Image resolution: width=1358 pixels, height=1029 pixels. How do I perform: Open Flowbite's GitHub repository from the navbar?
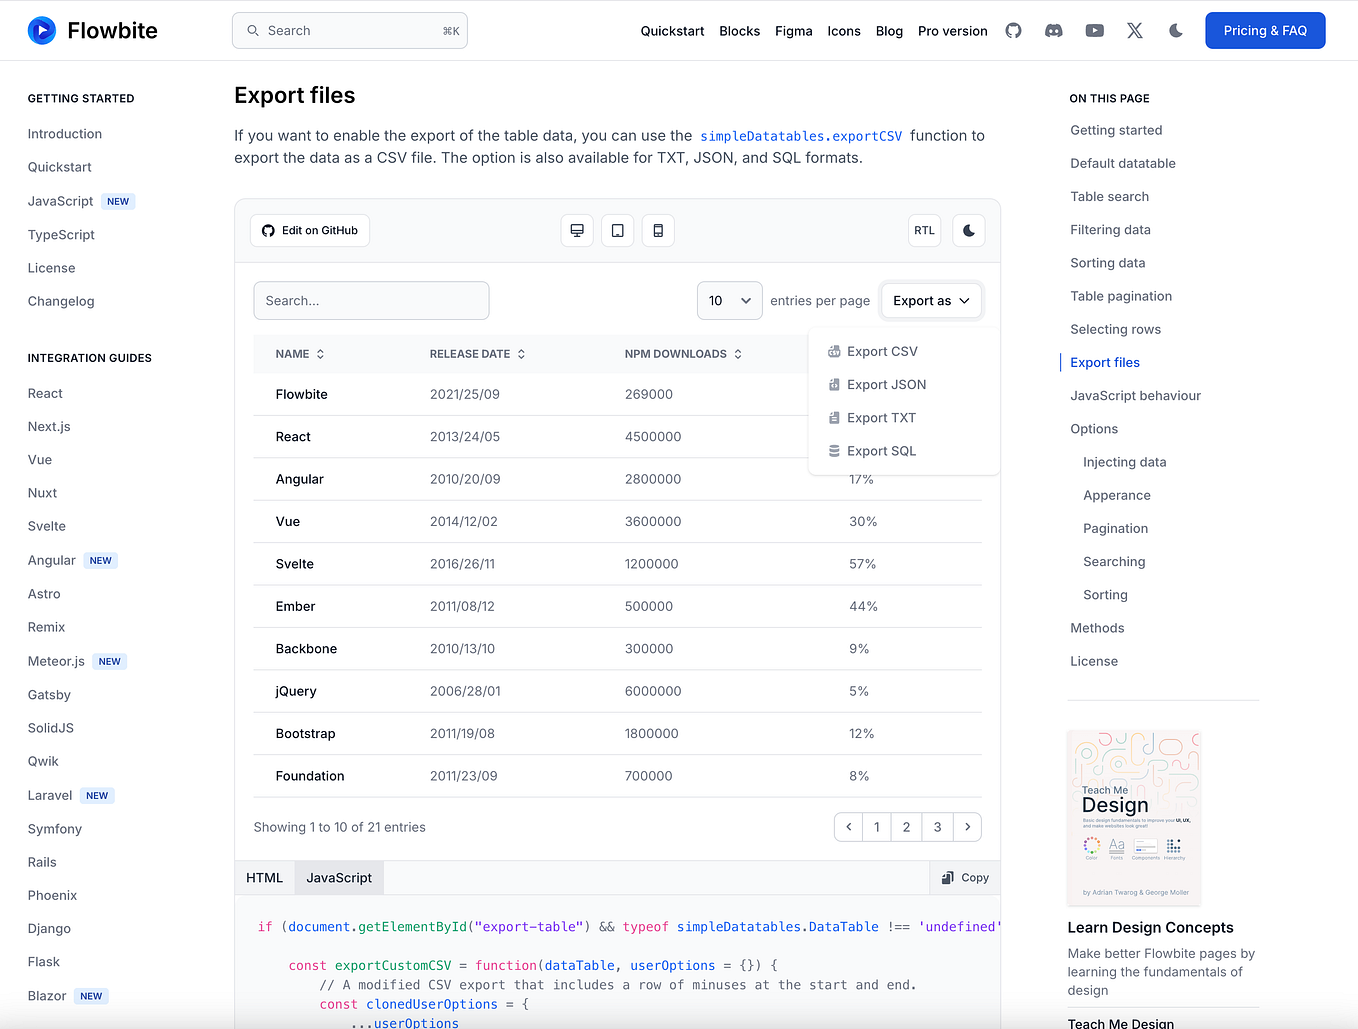(1013, 30)
